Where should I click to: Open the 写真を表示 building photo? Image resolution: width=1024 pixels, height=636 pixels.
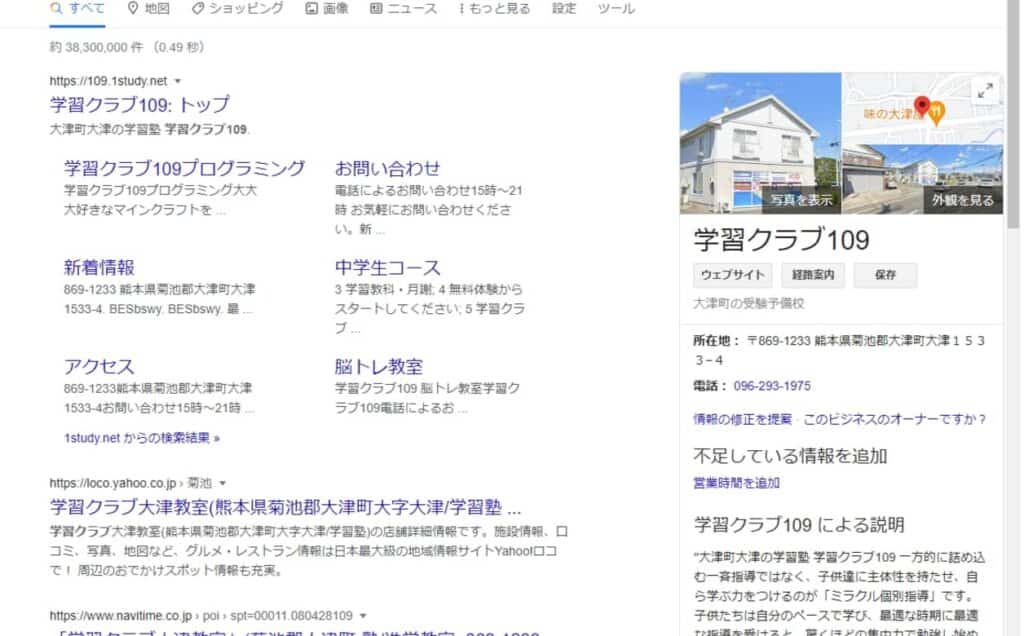[760, 143]
